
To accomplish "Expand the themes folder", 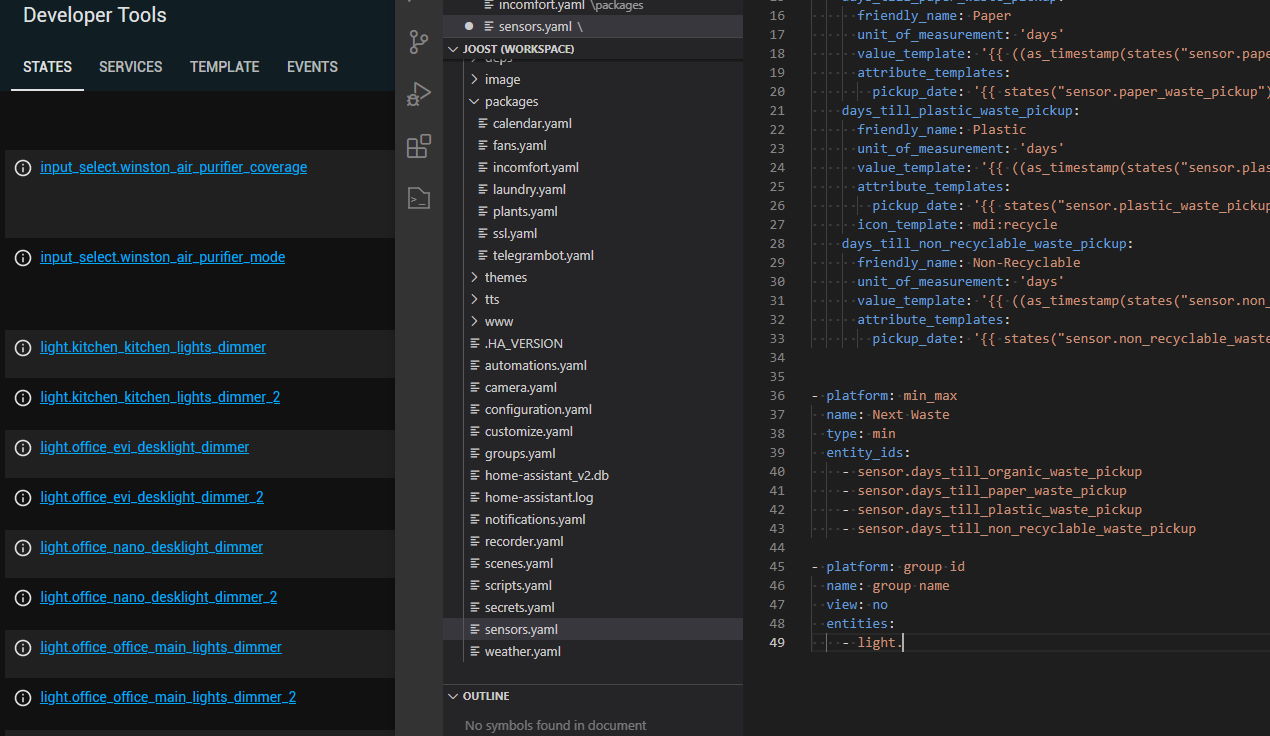I will tap(474, 277).
